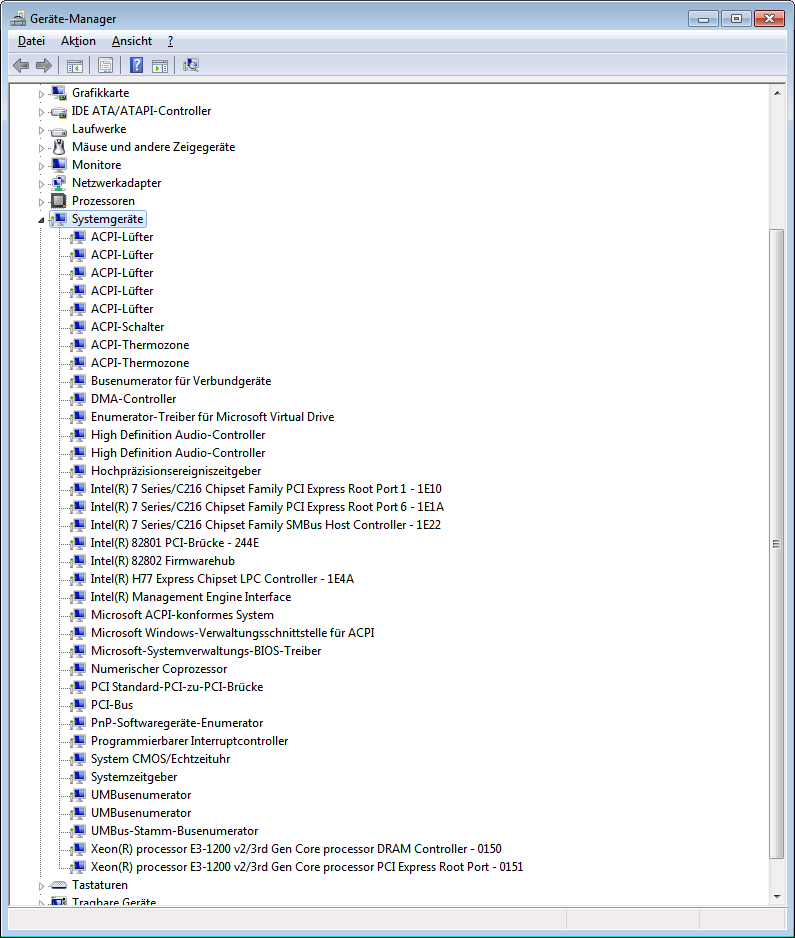Select PCI Standard-PCI-zu-PCI-Brücke
The image size is (795, 938).
point(177,687)
